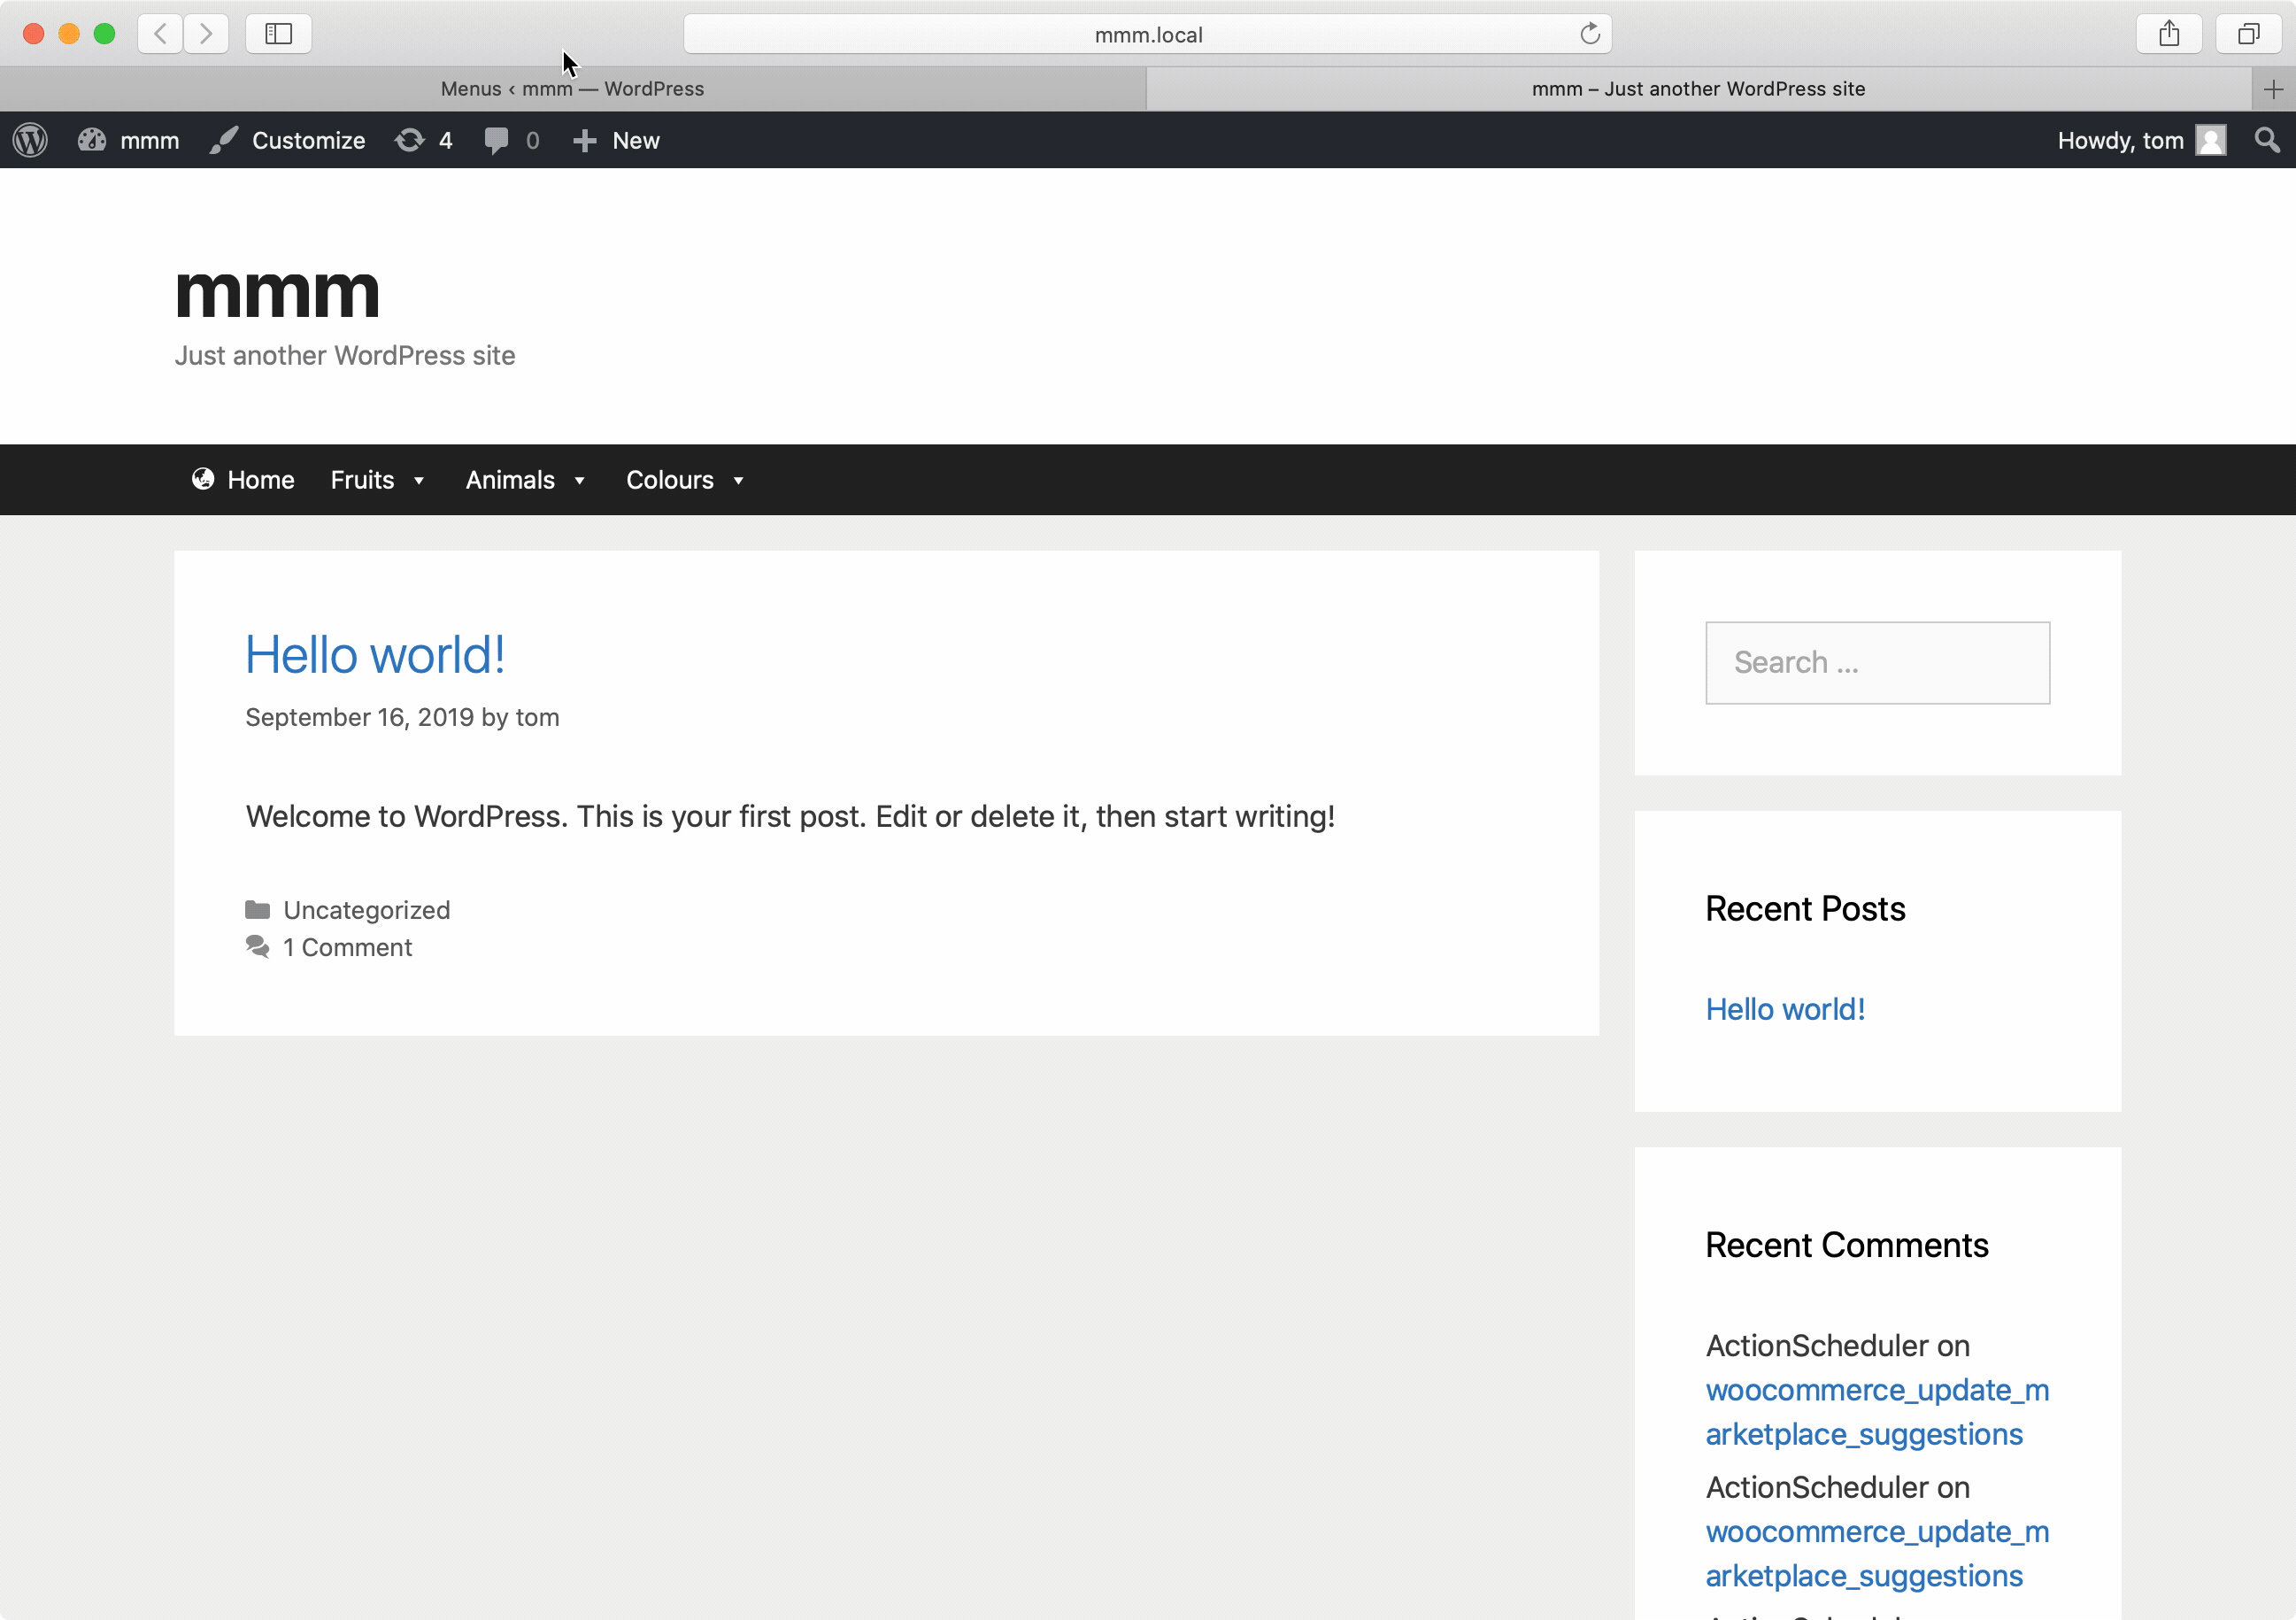2296x1620 pixels.
Task: Open a new Safari tab with plus
Action: coord(2272,89)
